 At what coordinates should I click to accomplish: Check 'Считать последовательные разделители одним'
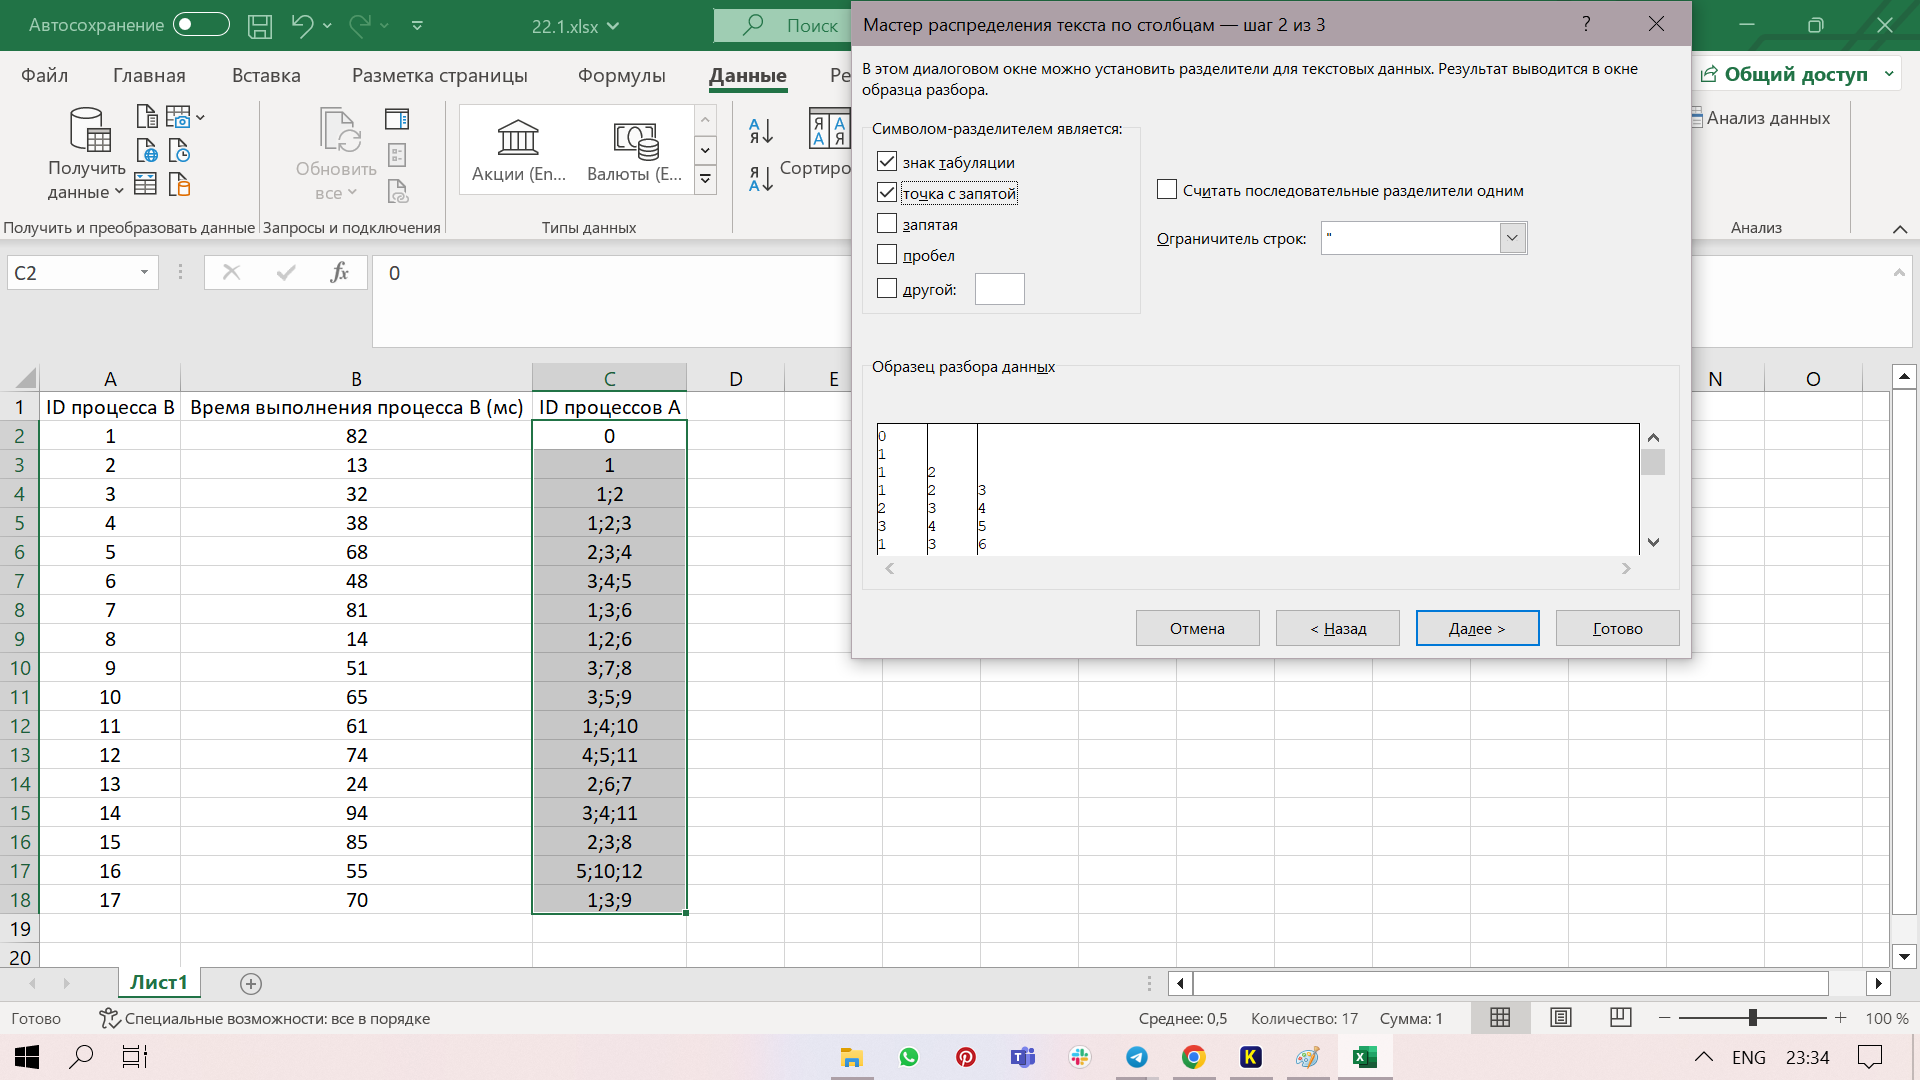1167,190
